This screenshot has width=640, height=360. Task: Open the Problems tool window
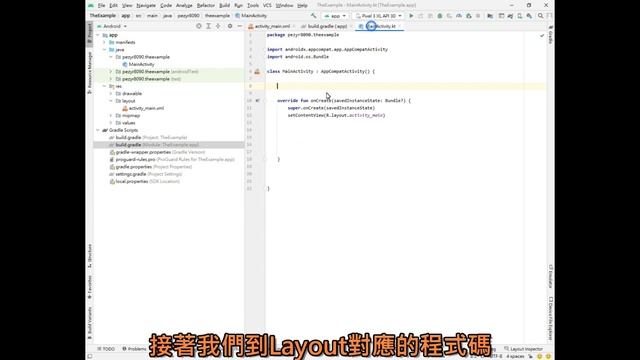pyautogui.click(x=134, y=349)
